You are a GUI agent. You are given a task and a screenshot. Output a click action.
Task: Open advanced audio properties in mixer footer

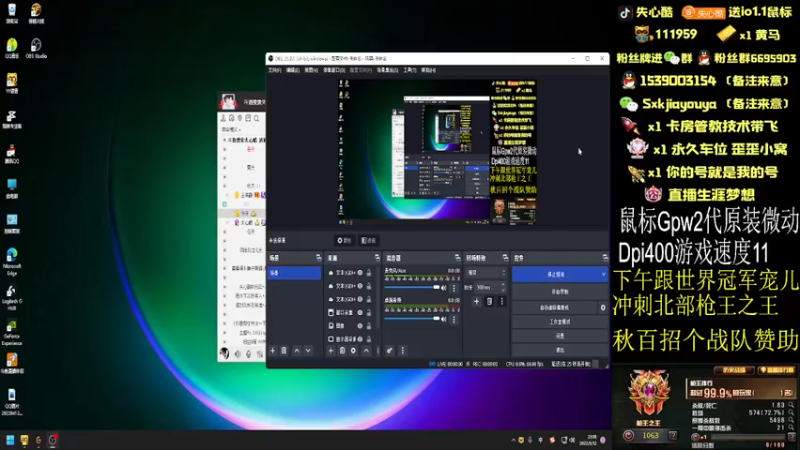[390, 351]
